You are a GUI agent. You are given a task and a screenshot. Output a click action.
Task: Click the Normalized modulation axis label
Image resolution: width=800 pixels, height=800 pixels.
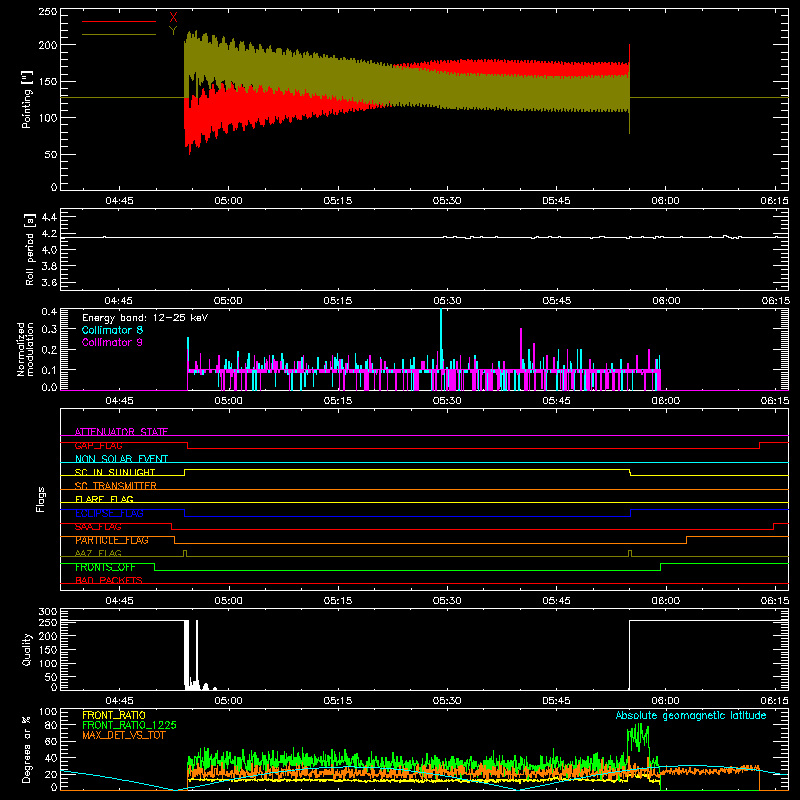pos(25,349)
